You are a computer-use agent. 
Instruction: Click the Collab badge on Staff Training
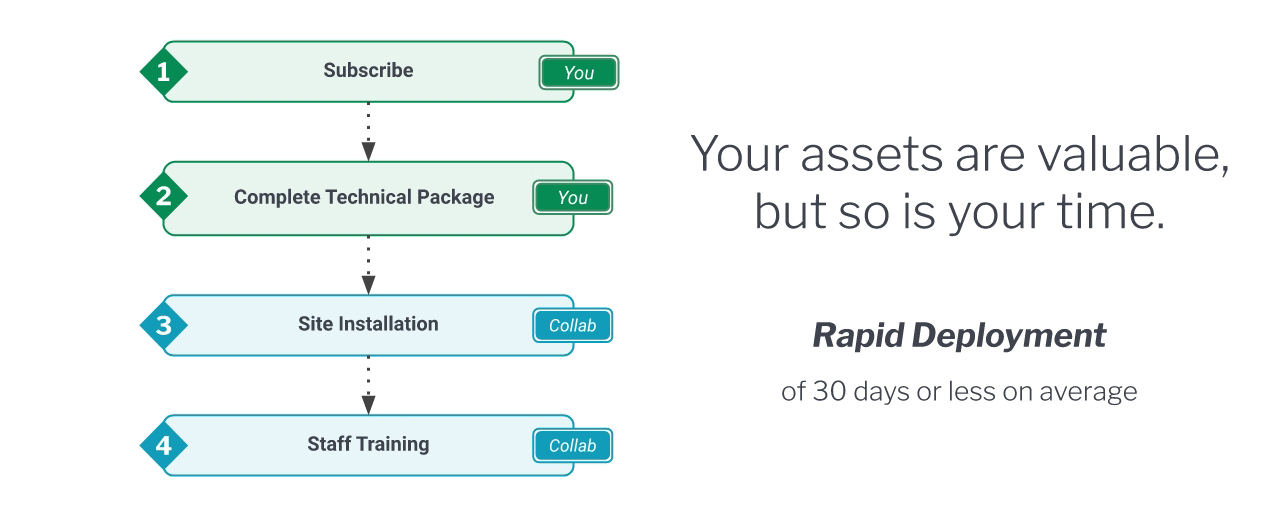tap(572, 446)
